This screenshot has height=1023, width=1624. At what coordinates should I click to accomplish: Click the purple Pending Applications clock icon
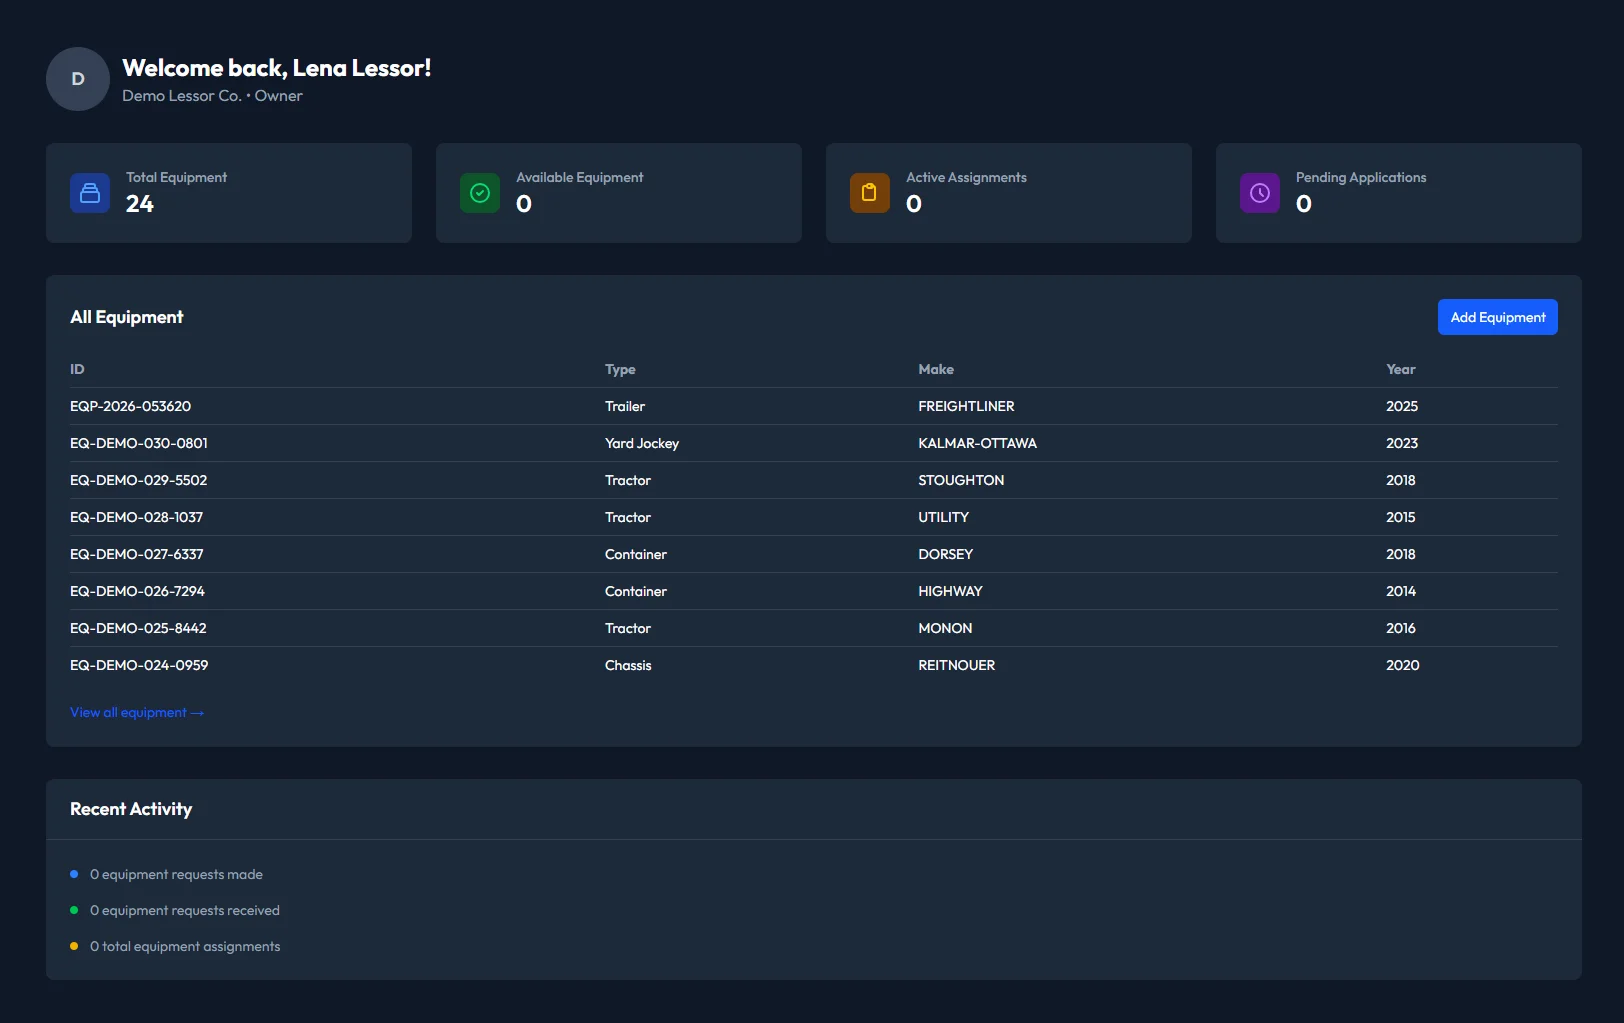(1259, 193)
